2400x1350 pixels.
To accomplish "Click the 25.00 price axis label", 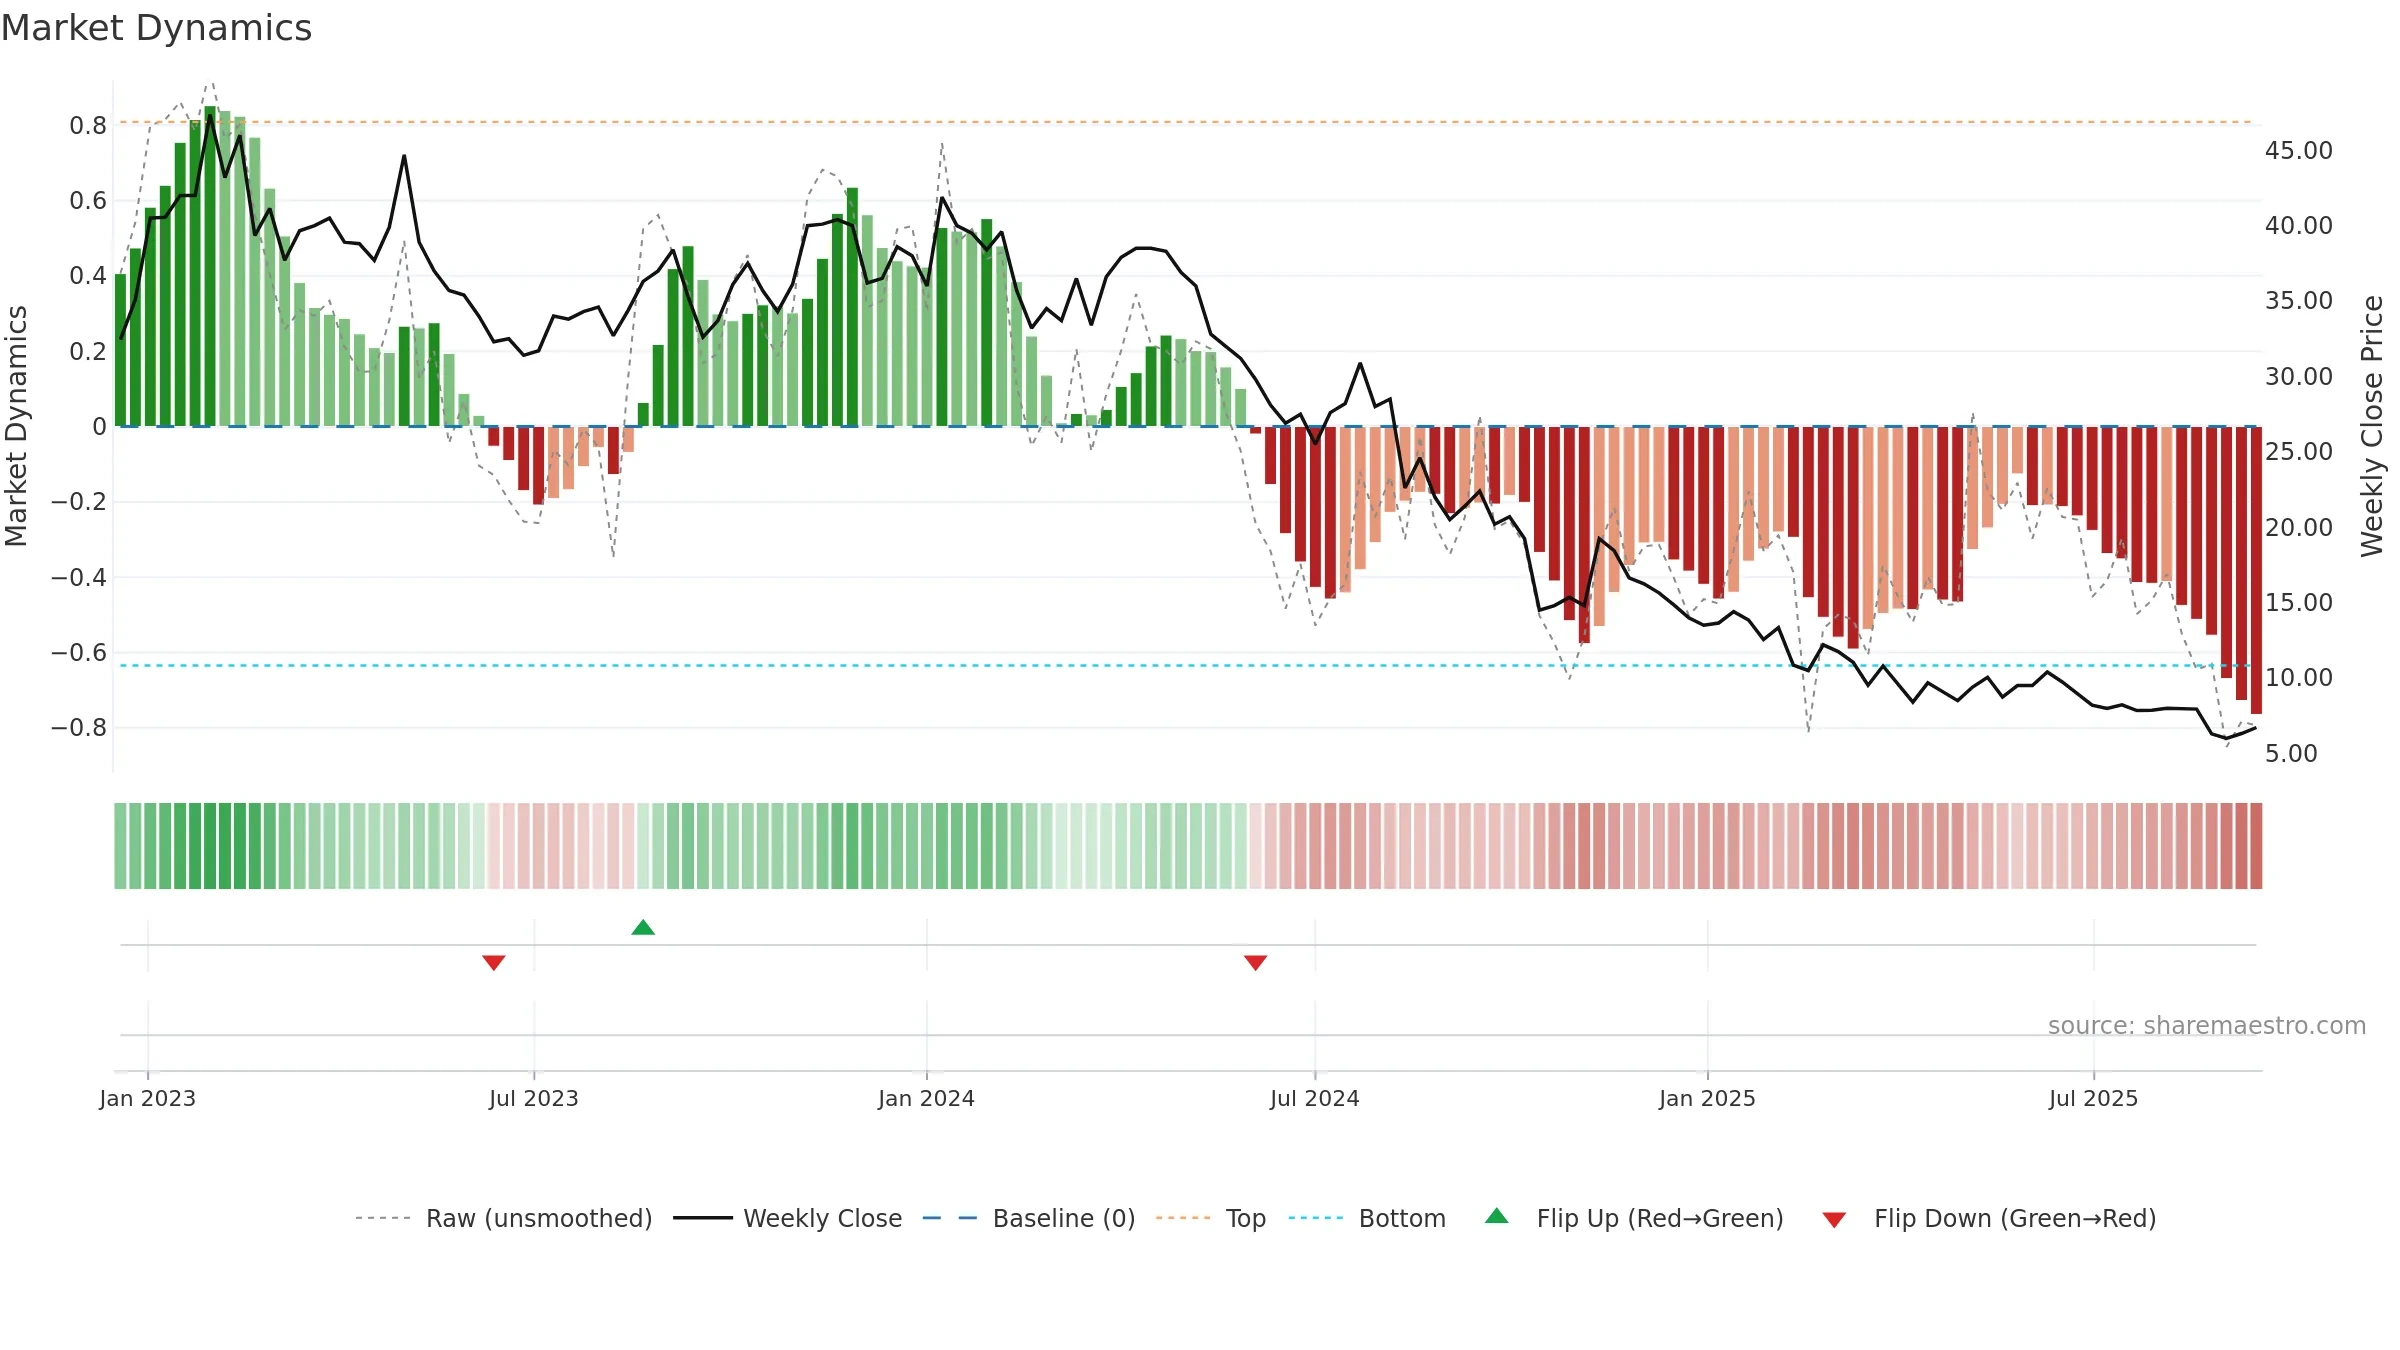I will point(2299,451).
